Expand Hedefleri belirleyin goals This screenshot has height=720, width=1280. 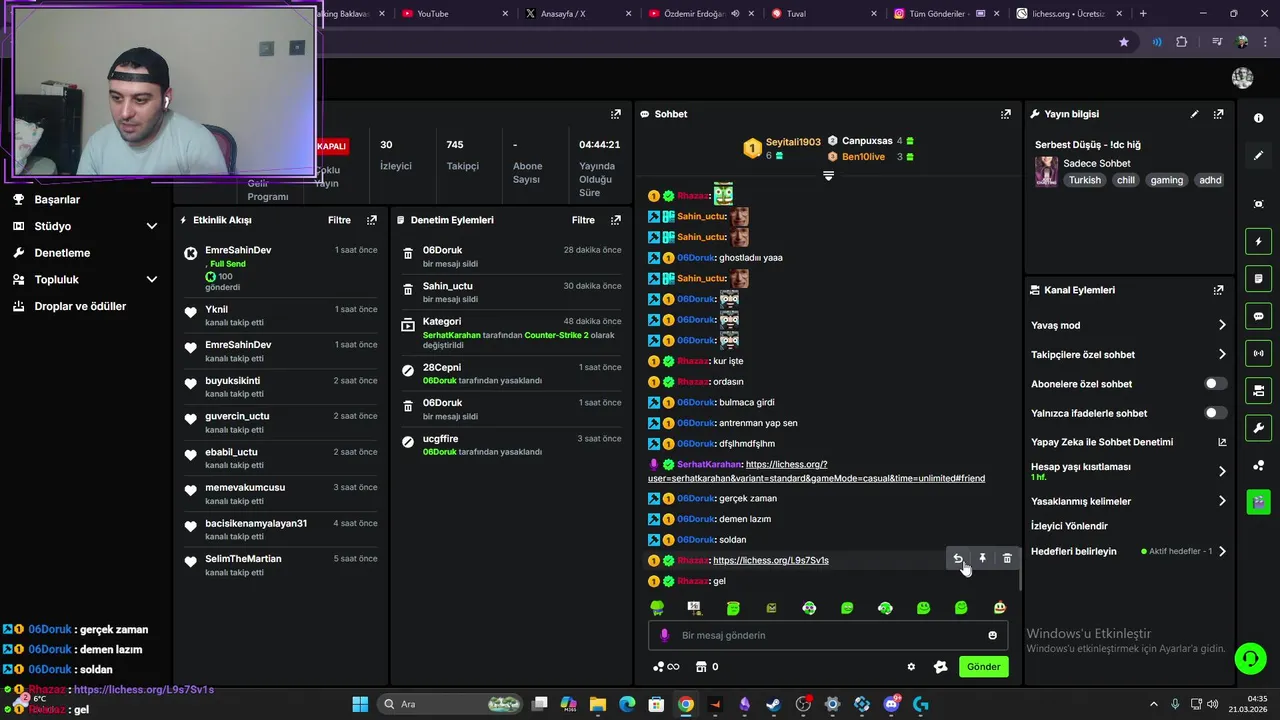point(1222,551)
